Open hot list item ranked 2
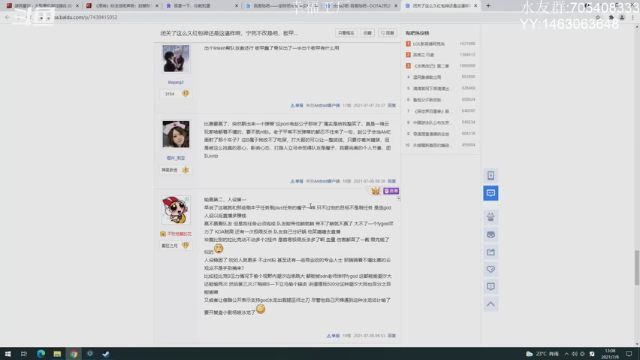 424,55
